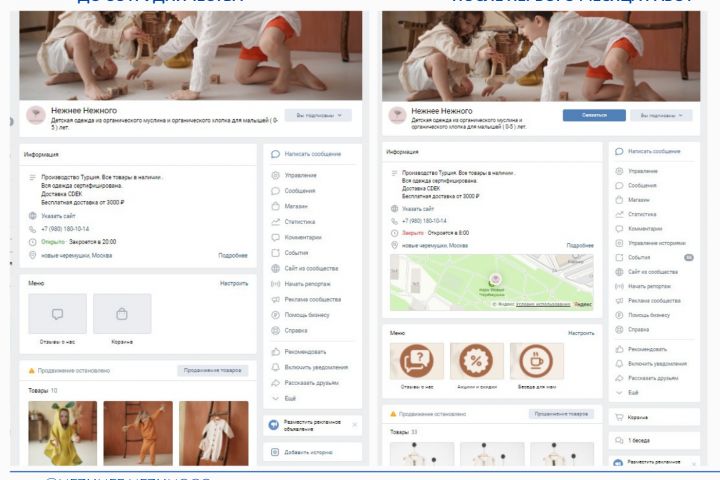Open 'Сообщения' bubble icon in left page sidebar
Screen dimensions: 720x480
click(x=276, y=191)
